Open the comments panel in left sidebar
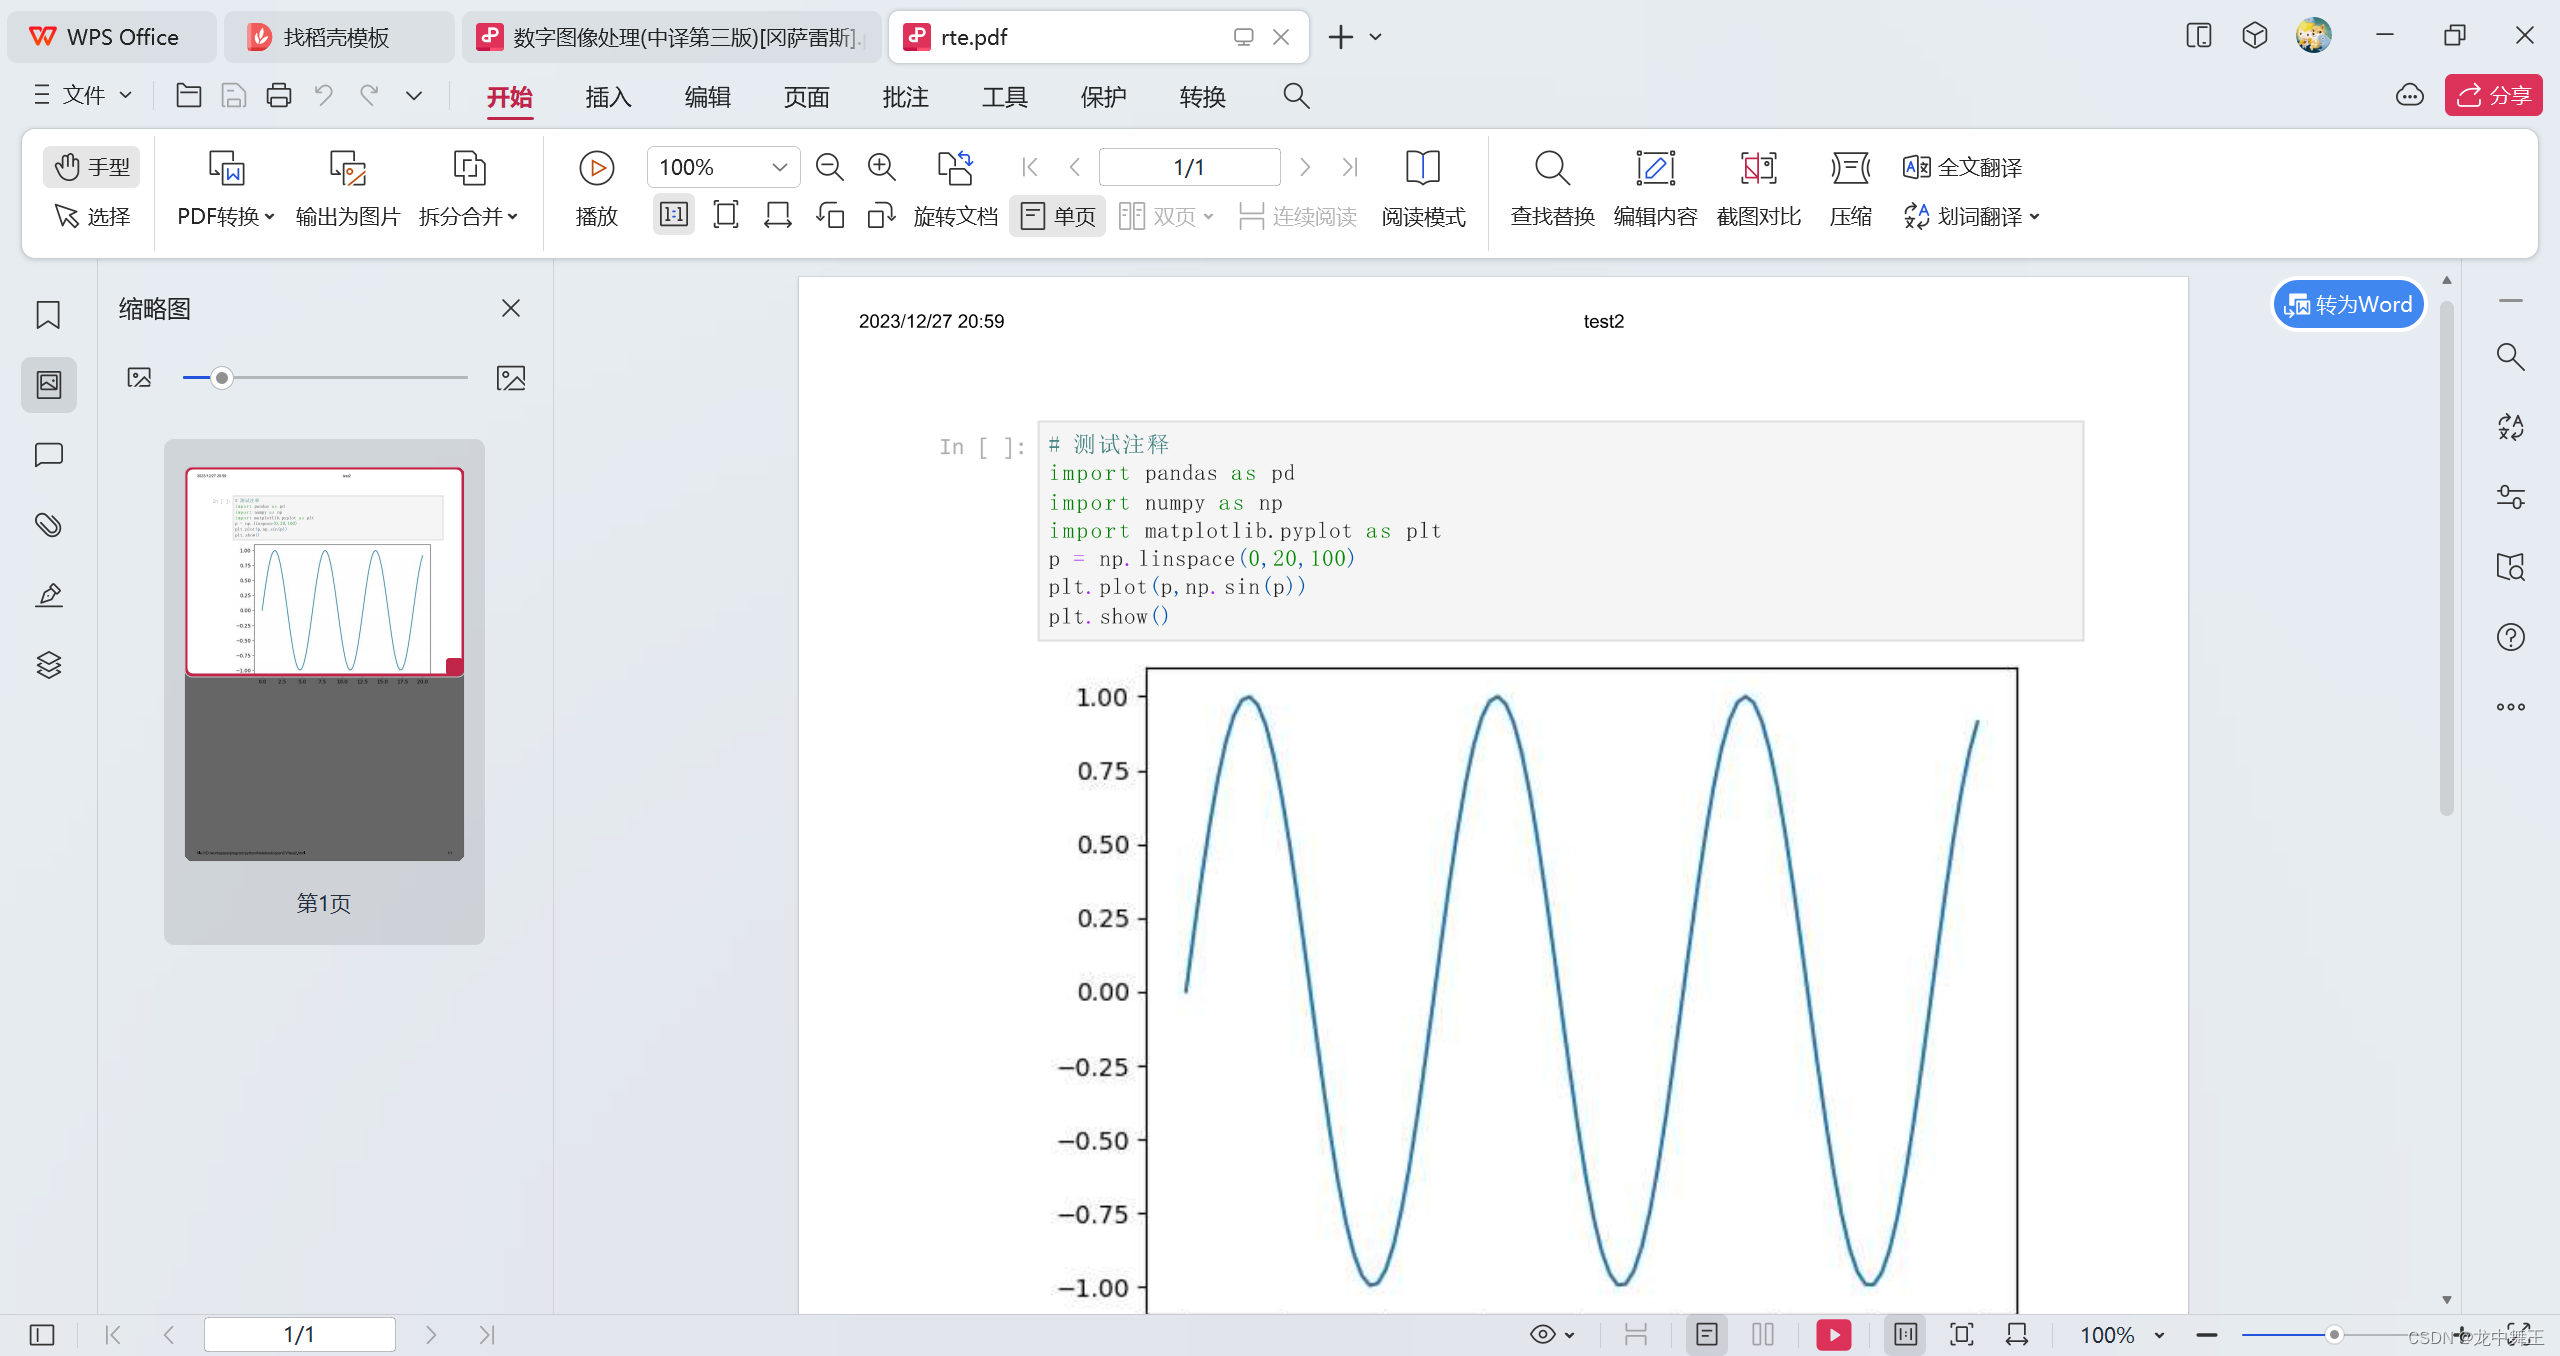This screenshot has height=1356, width=2560. click(x=48, y=454)
